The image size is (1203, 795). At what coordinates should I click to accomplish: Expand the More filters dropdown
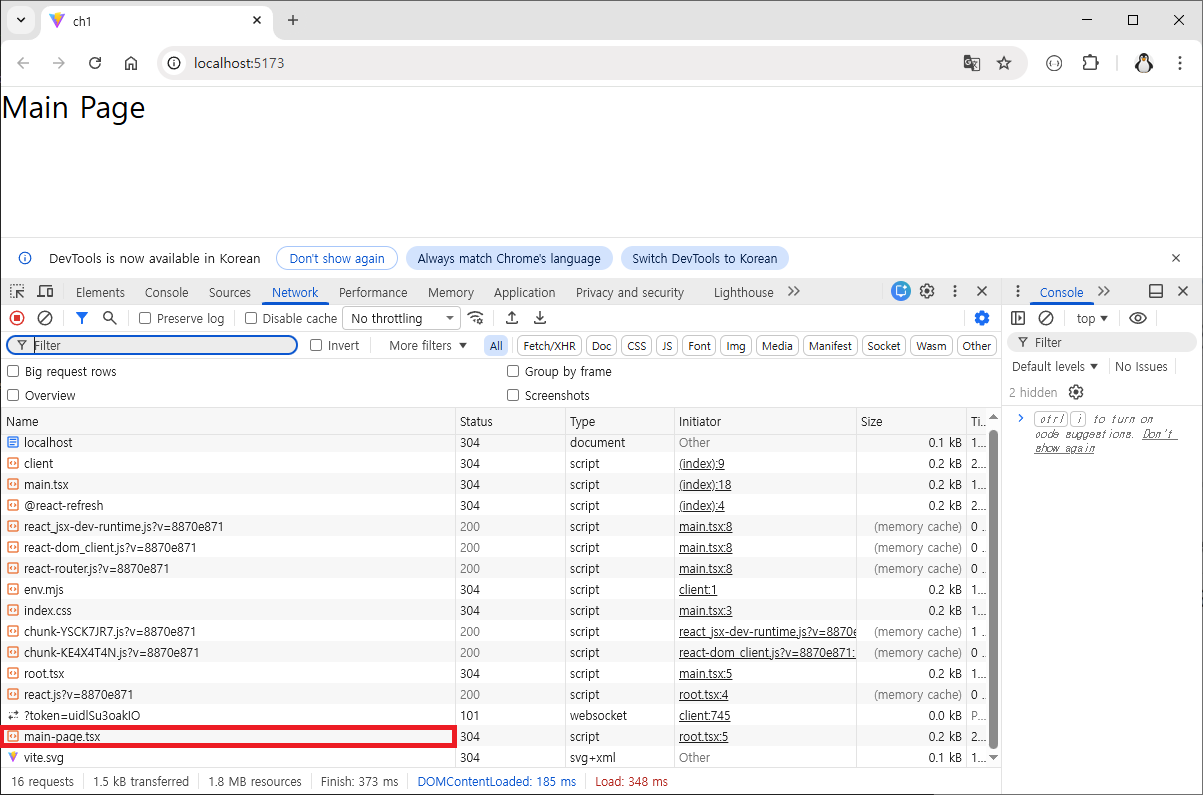tap(428, 345)
